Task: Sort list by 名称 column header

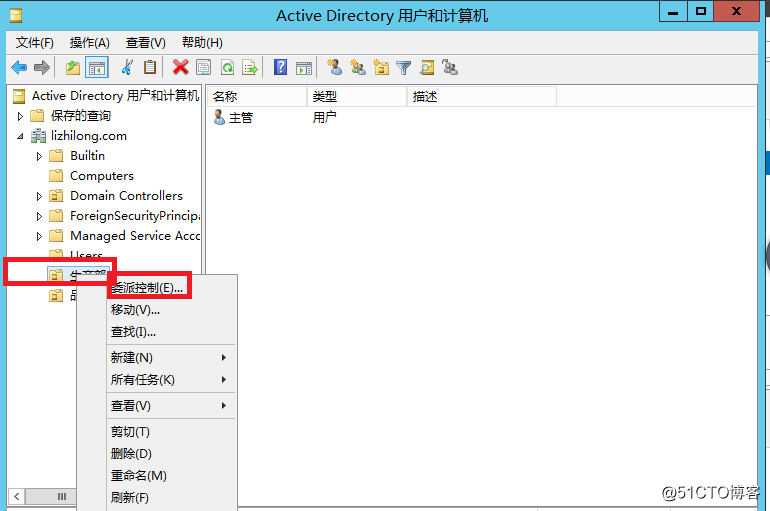Action: (x=257, y=97)
